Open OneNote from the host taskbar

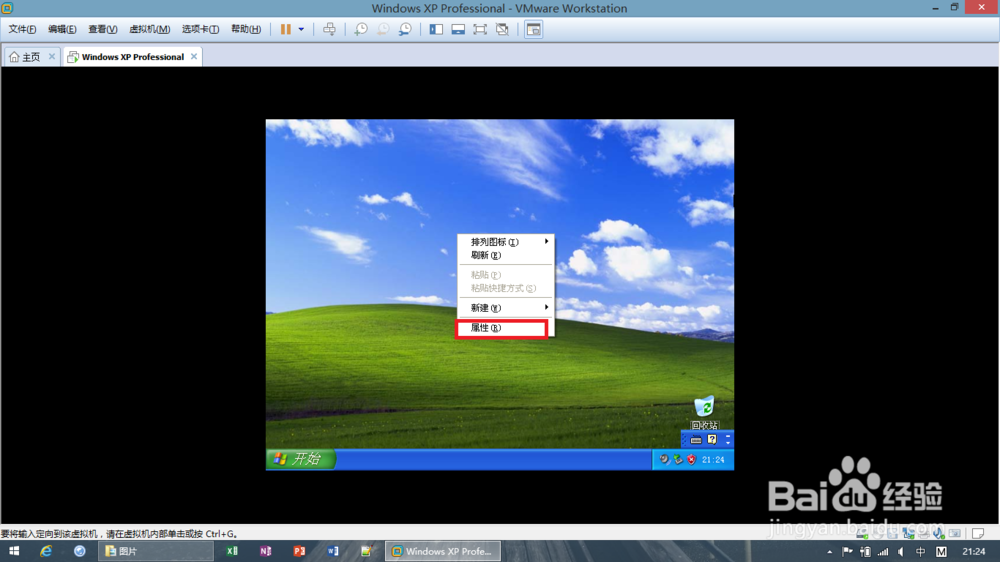[x=266, y=551]
